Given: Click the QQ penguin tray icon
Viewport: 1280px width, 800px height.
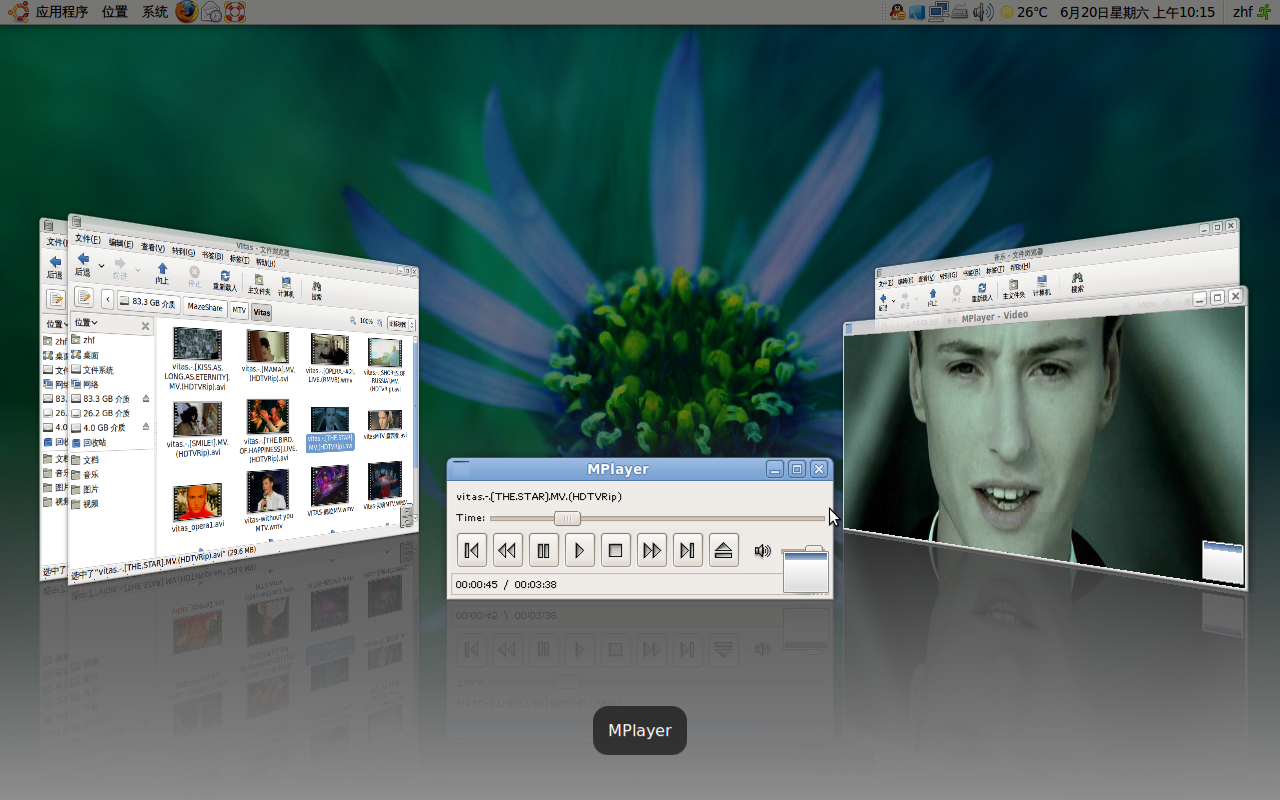Looking at the screenshot, I should pyautogui.click(x=897, y=12).
